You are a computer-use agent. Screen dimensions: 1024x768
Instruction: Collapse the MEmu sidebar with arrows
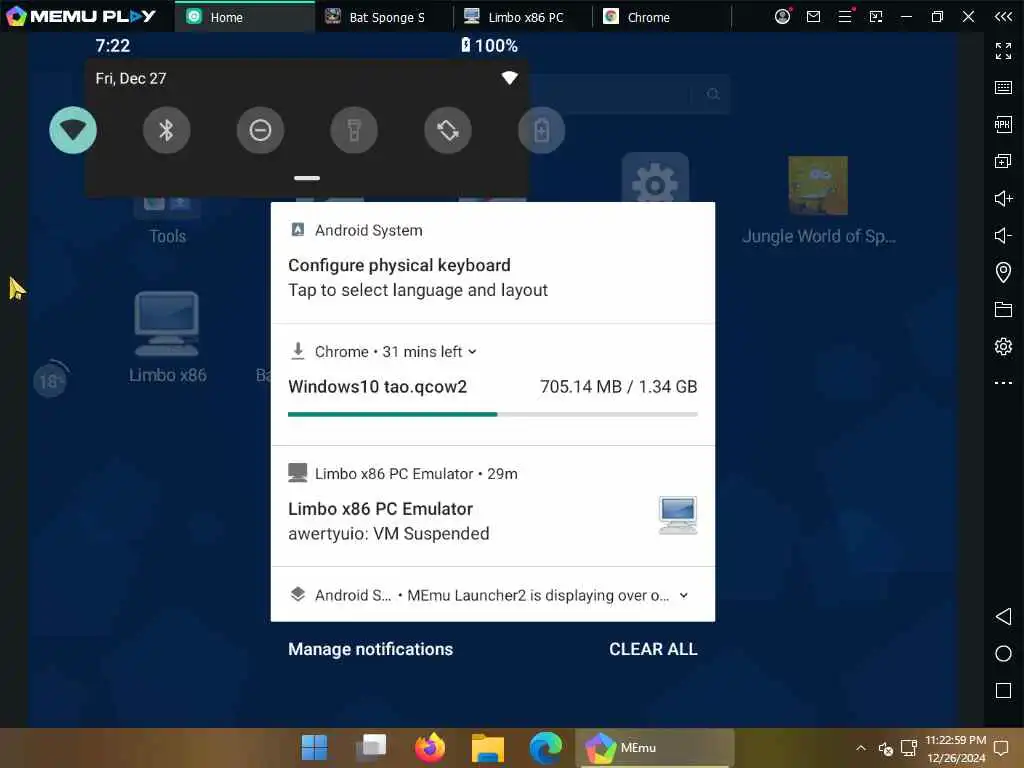[1003, 16]
